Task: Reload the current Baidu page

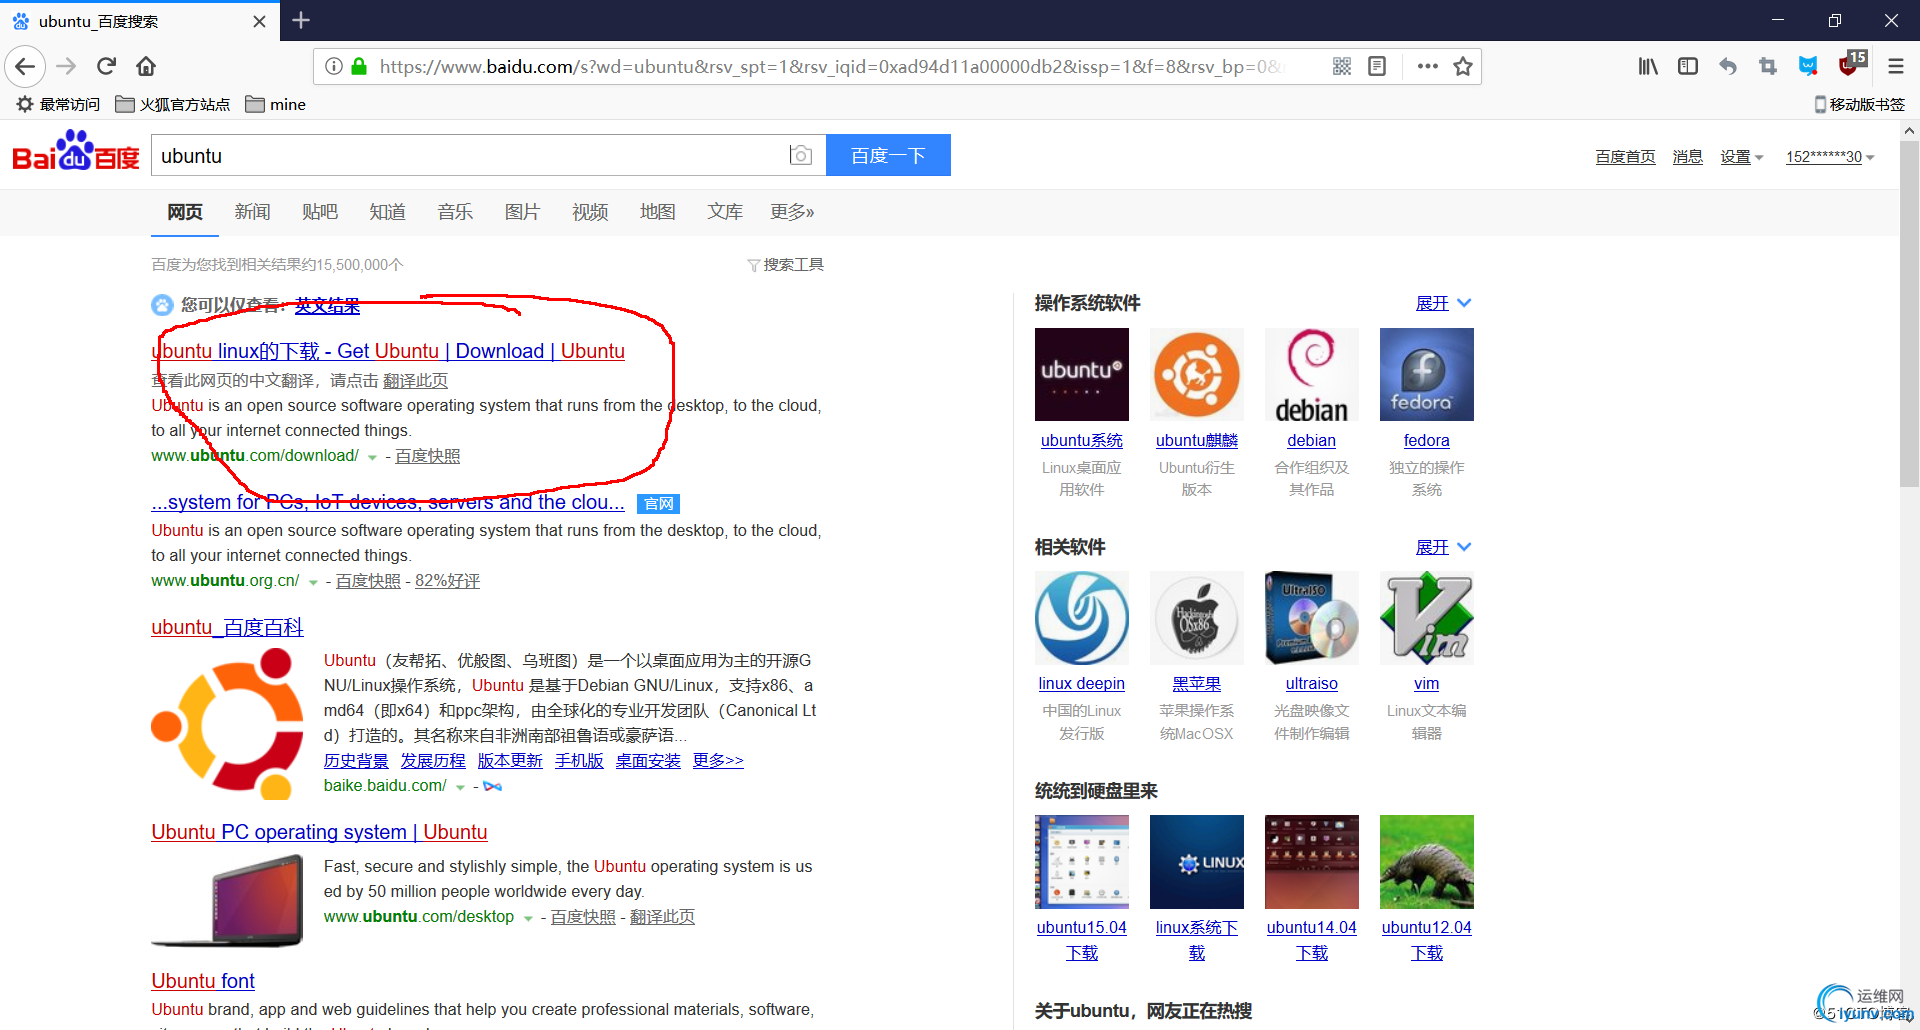Action: (106, 67)
